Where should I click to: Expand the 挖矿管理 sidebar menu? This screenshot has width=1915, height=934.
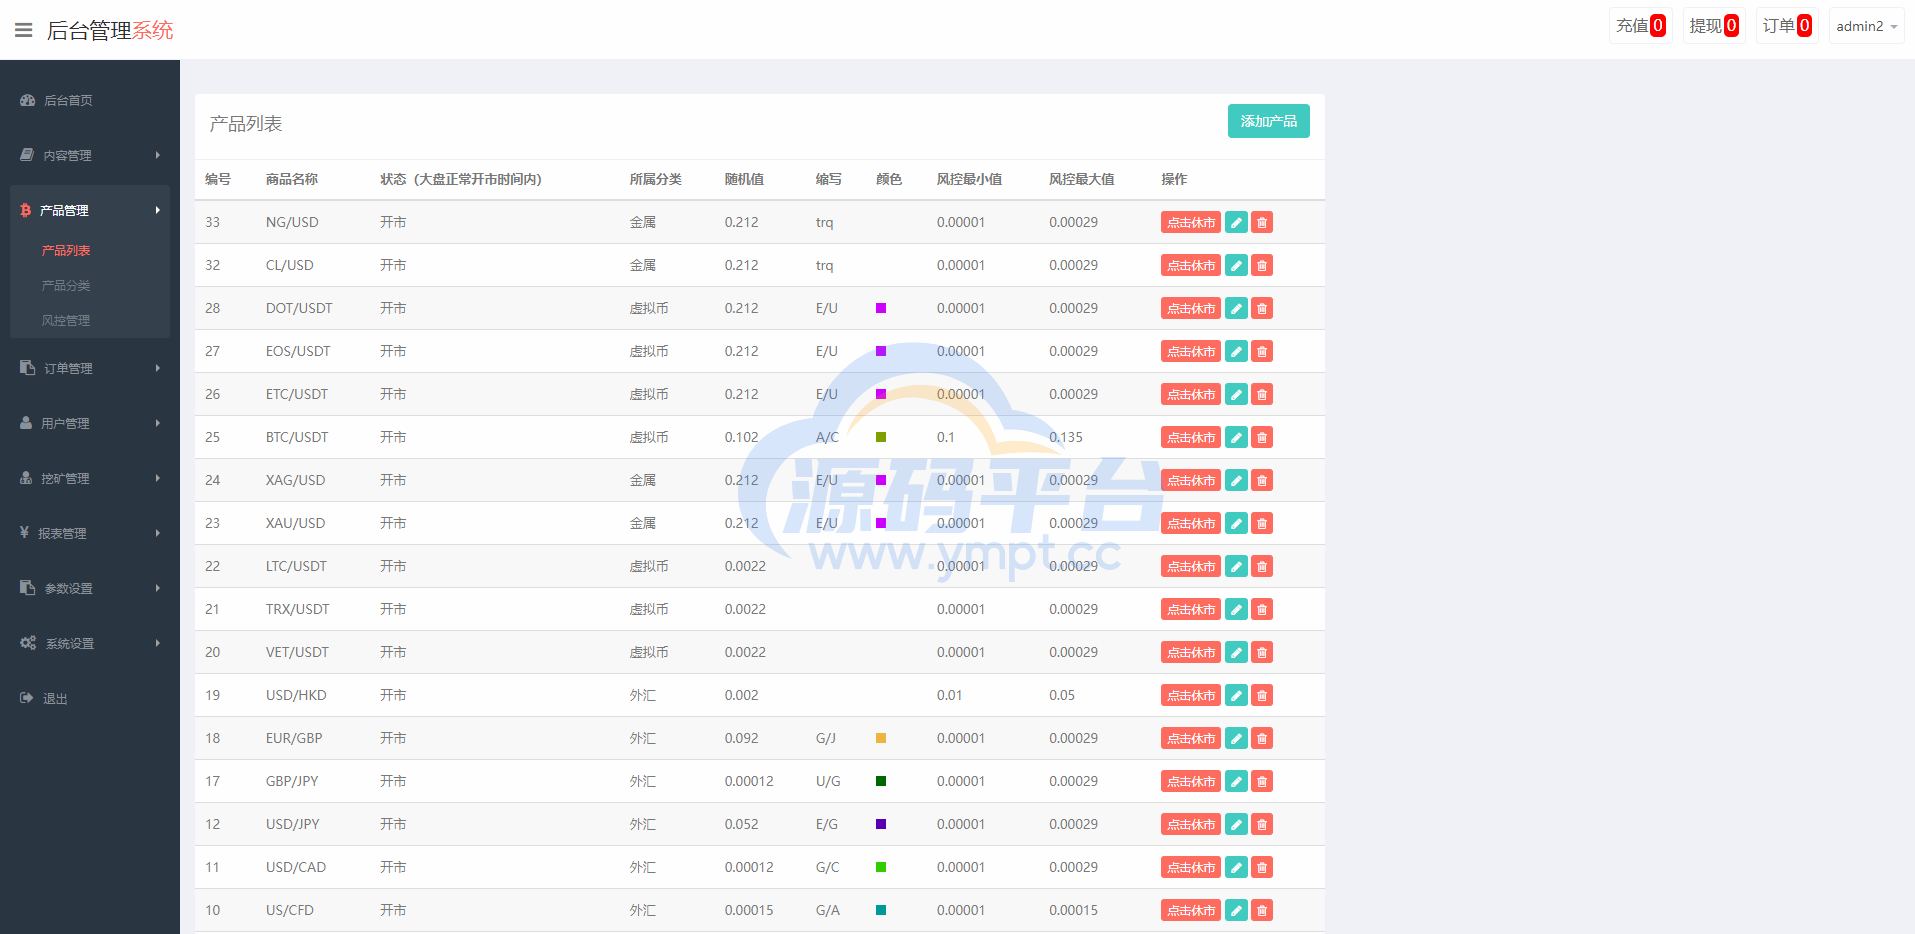pos(90,478)
